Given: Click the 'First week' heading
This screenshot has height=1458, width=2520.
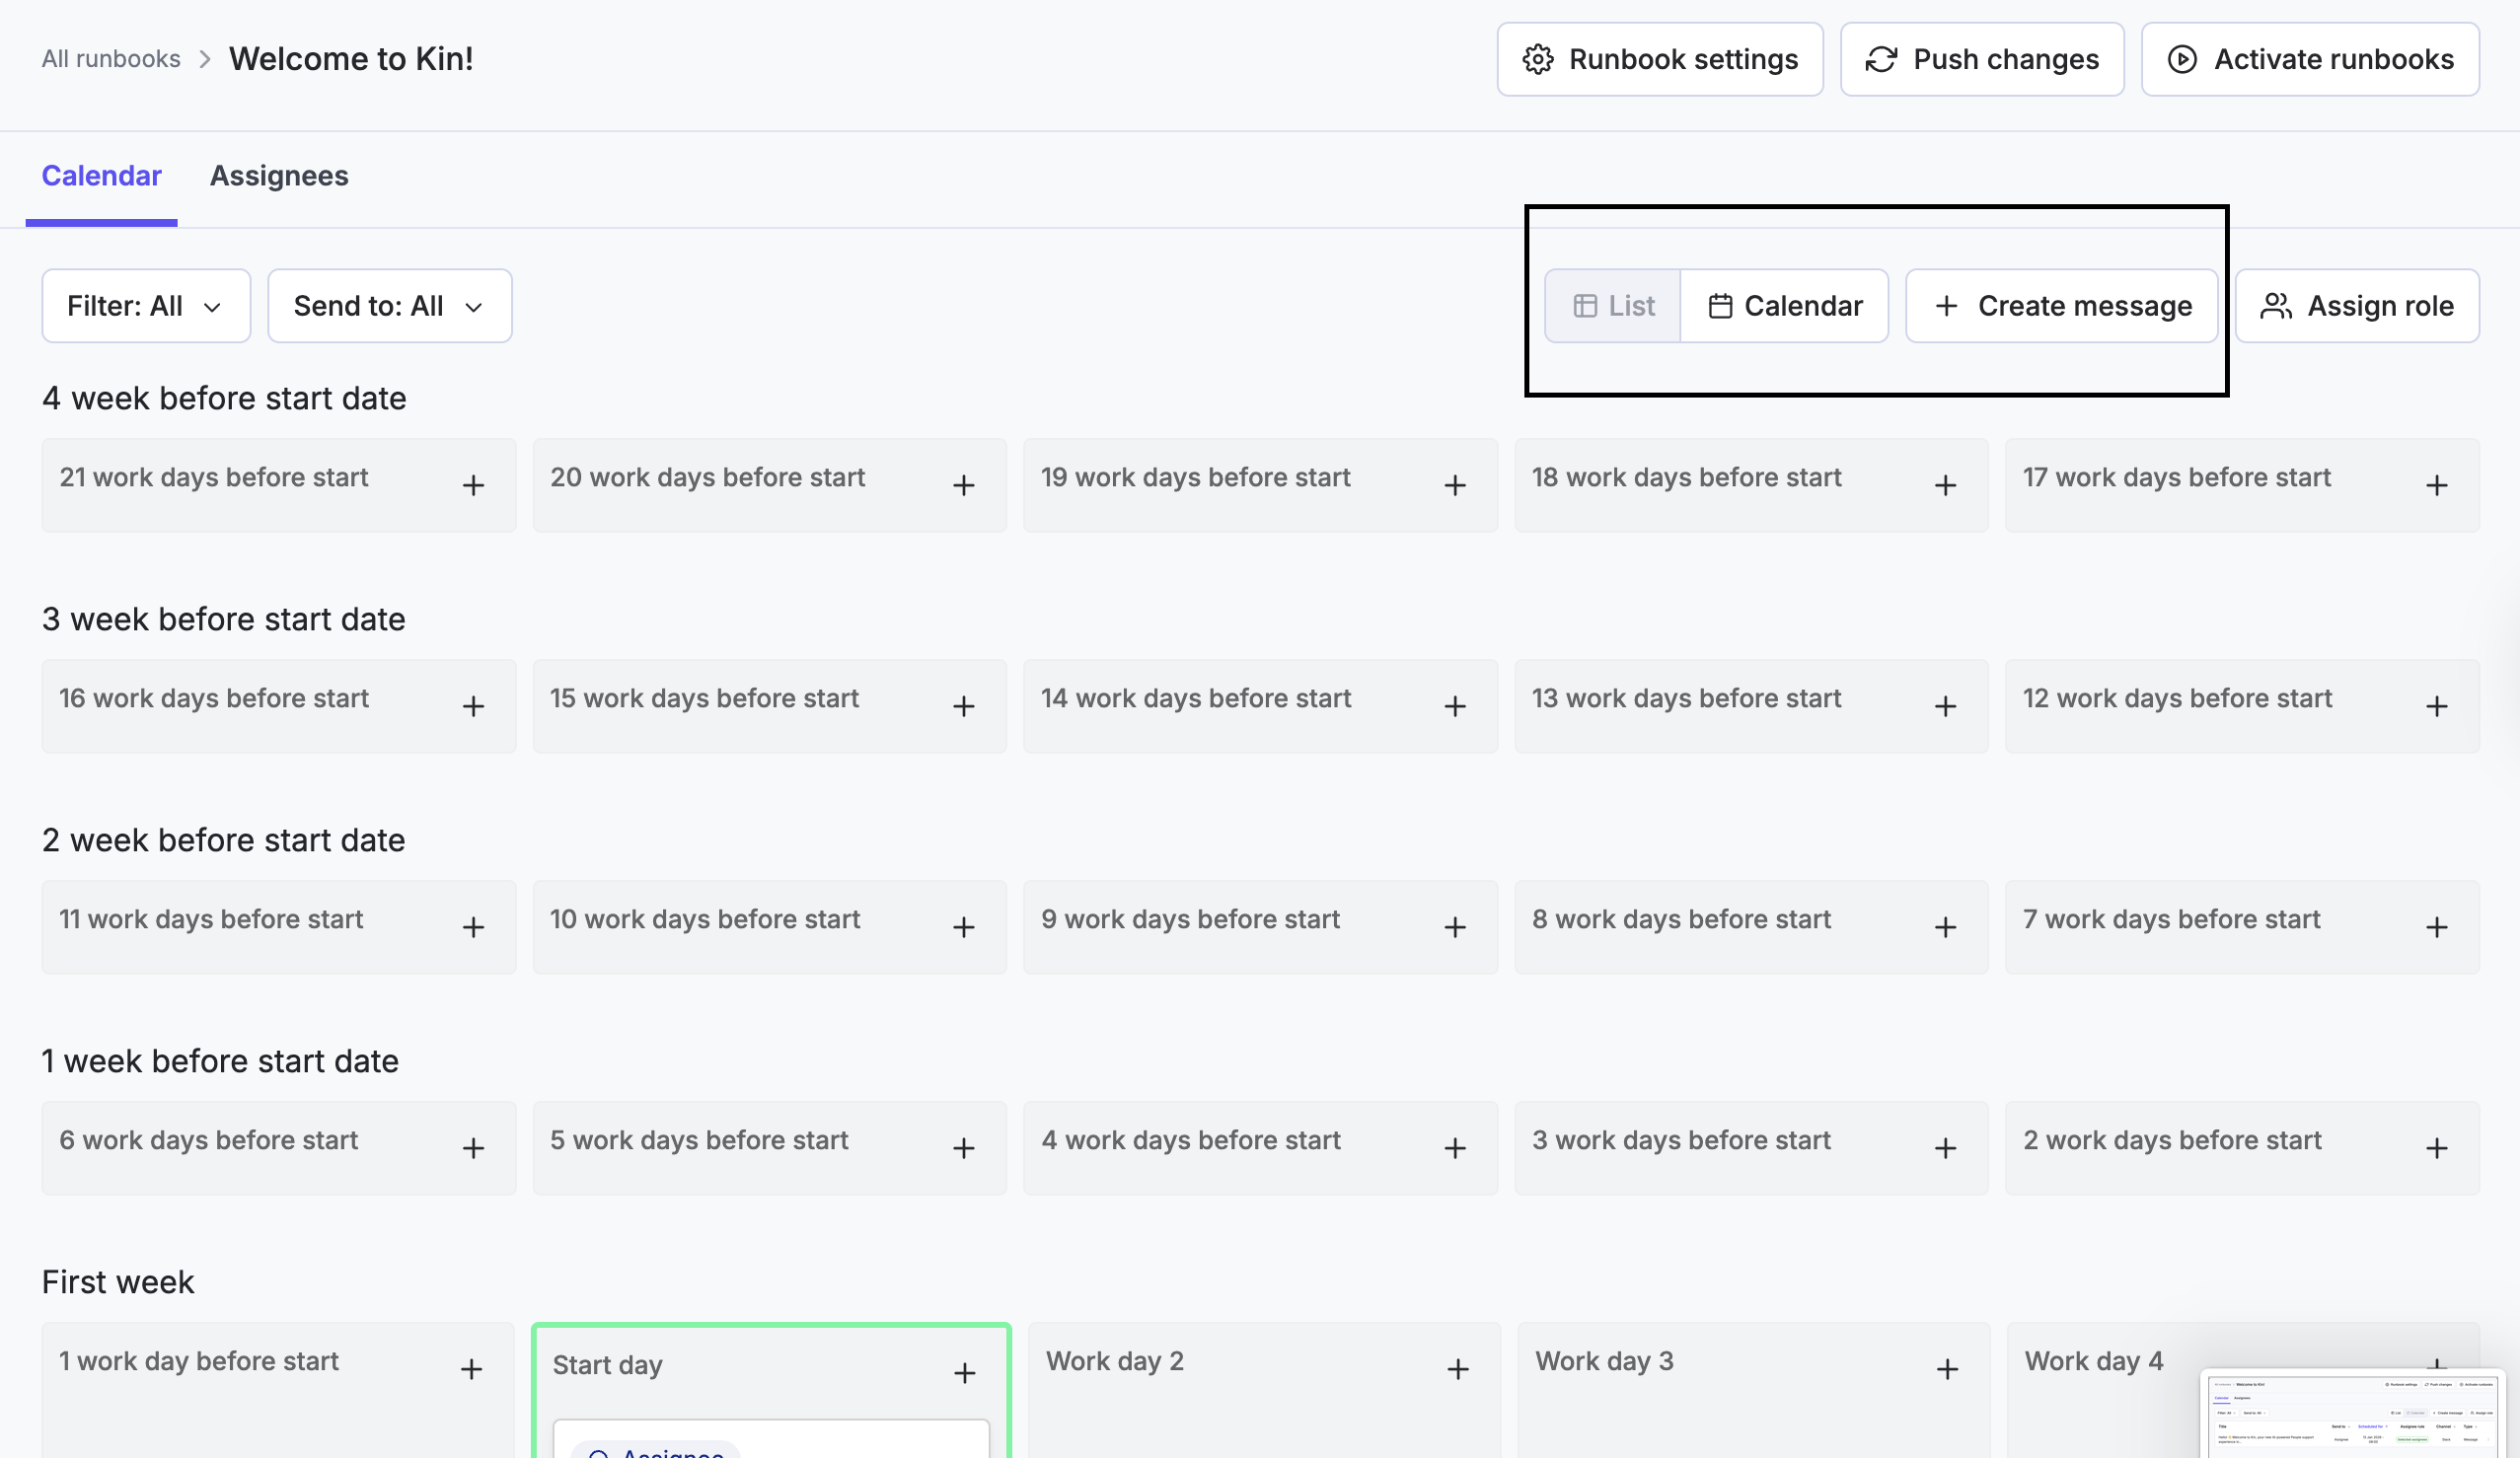Looking at the screenshot, I should (x=118, y=1283).
